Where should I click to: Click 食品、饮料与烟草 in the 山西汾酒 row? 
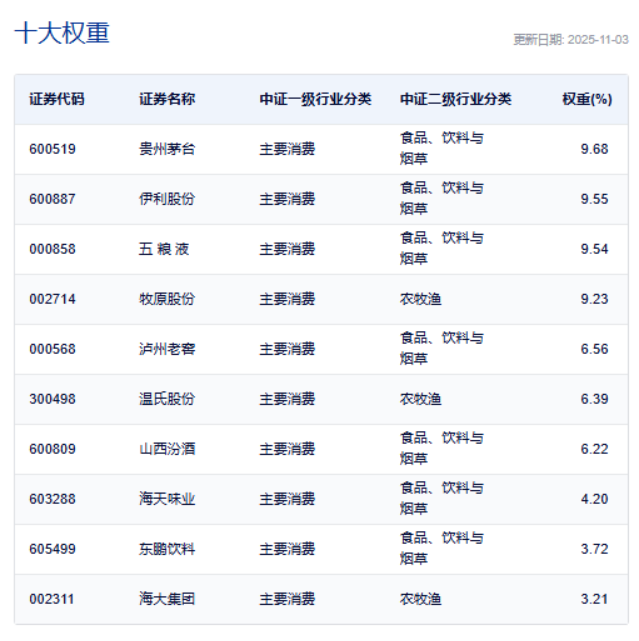coord(442,448)
